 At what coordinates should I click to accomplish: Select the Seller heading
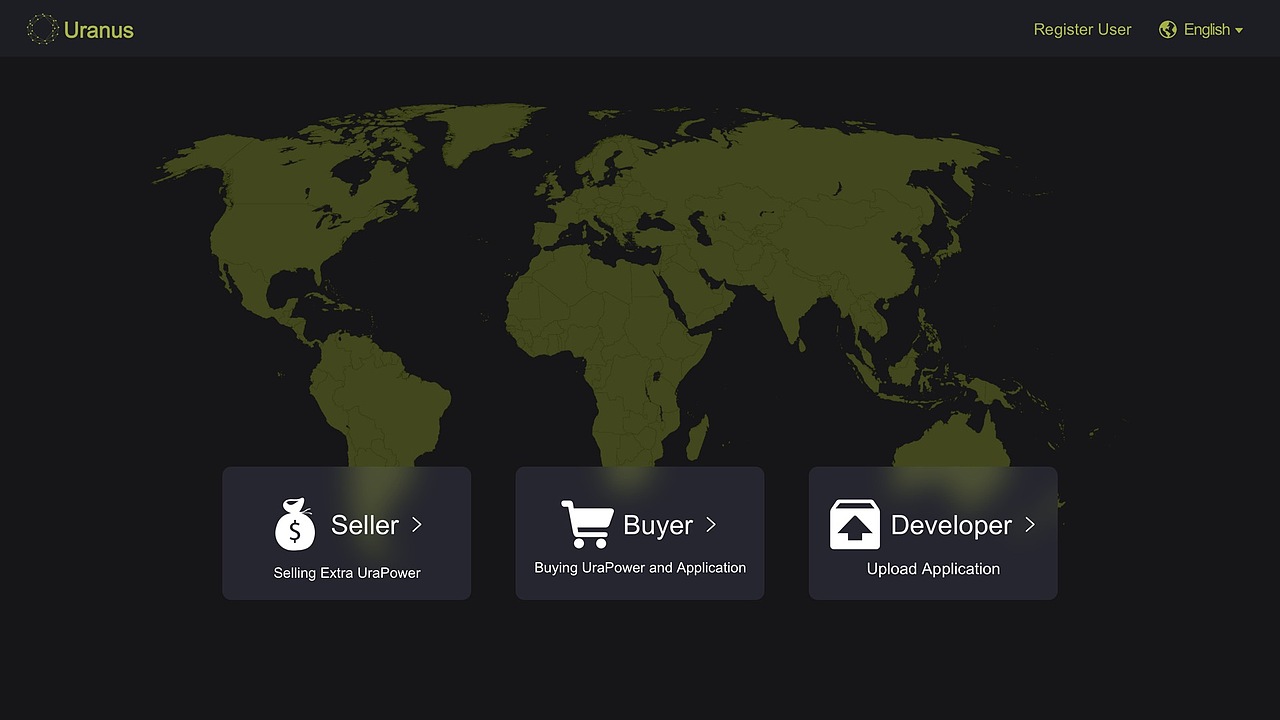365,525
